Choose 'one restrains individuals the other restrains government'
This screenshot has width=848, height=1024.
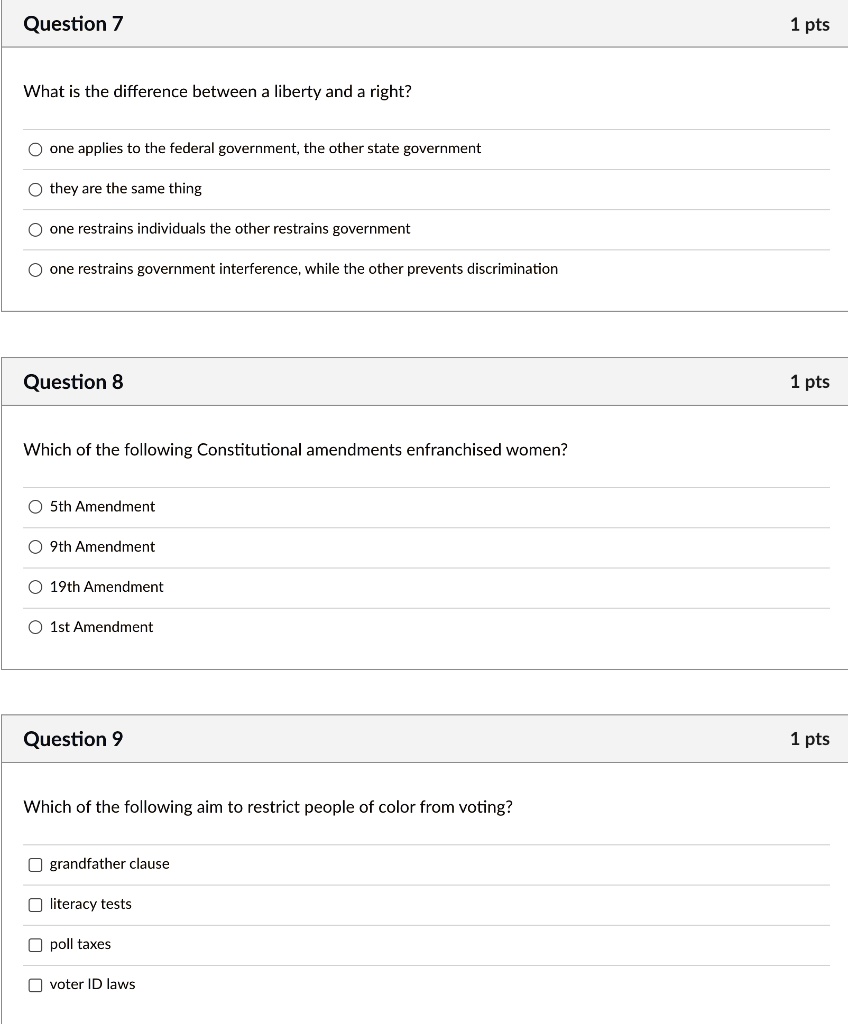(35, 229)
